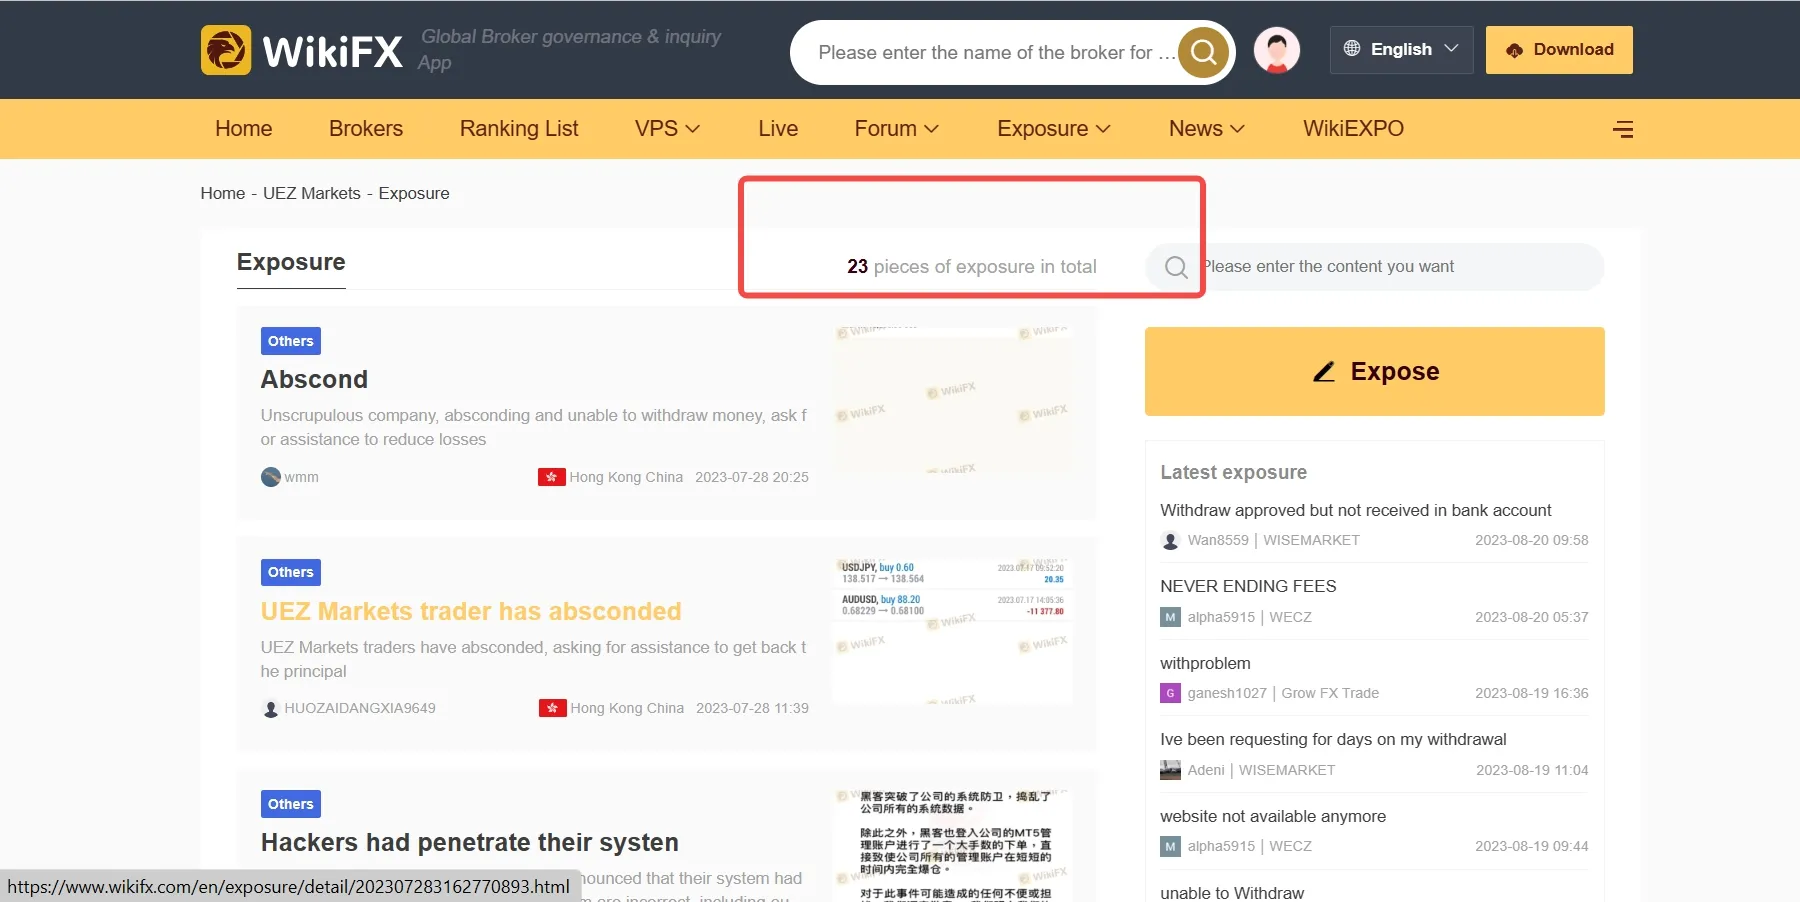Open the 'unable to Withdraw' exposure

click(x=1232, y=892)
